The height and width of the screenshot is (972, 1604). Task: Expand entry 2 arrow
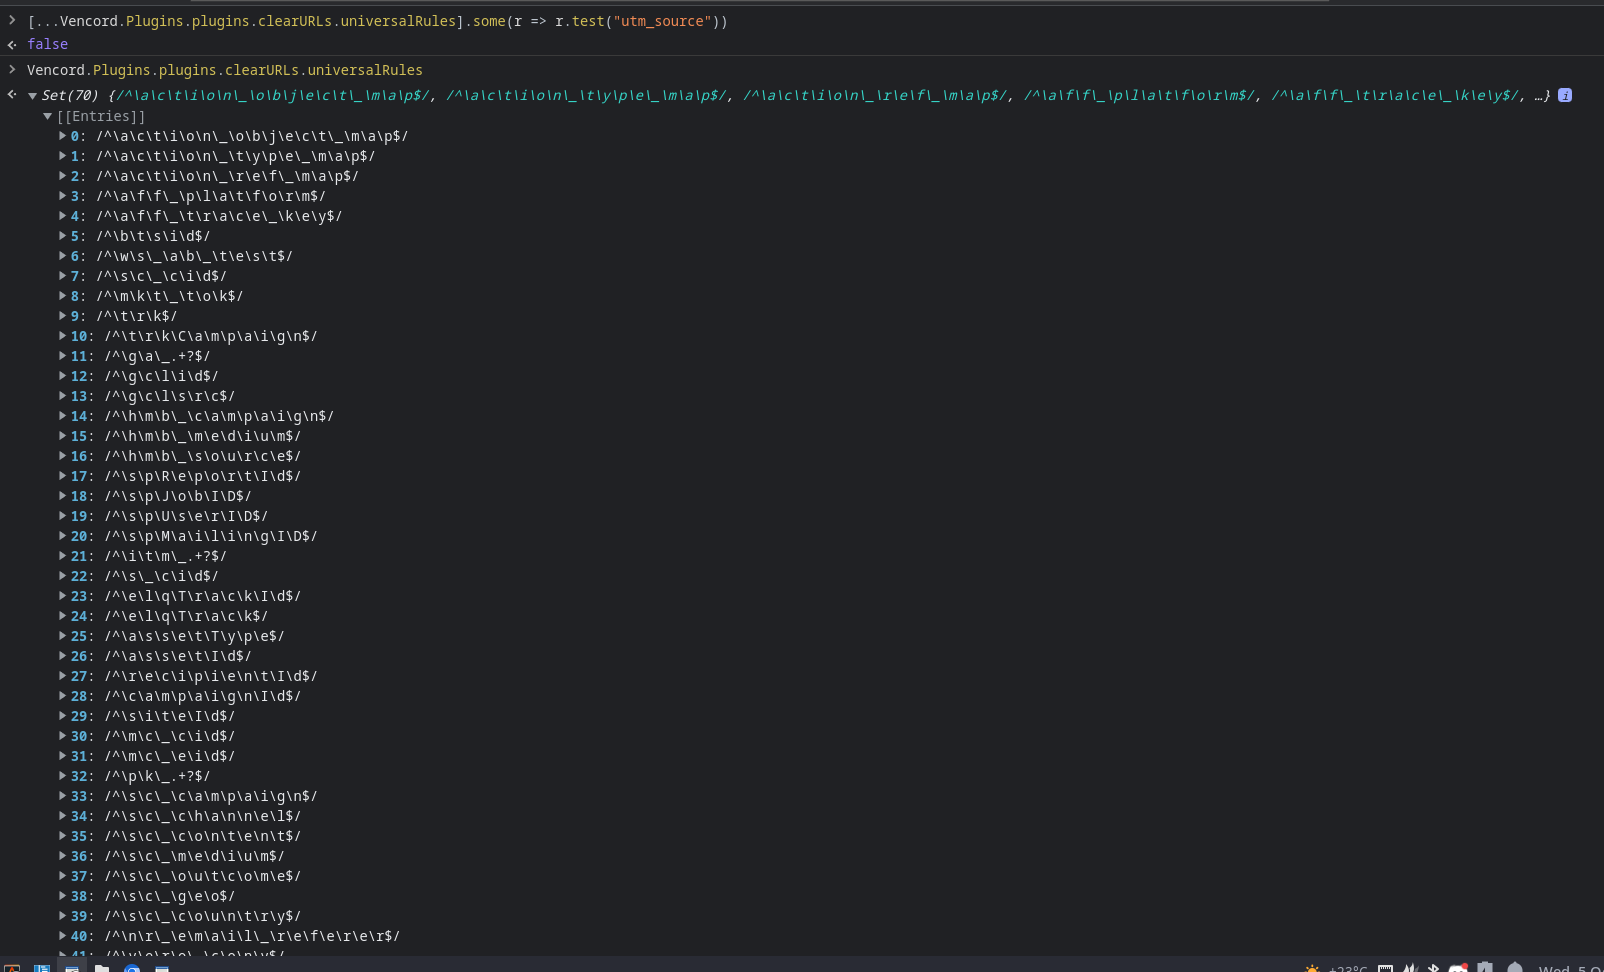62,176
